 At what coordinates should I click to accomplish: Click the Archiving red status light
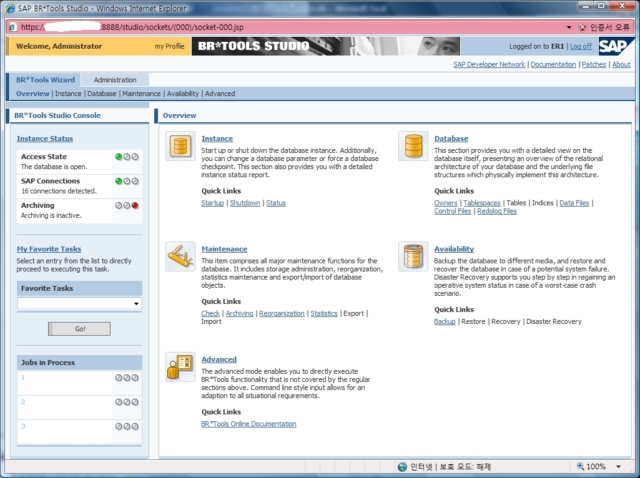coord(135,206)
